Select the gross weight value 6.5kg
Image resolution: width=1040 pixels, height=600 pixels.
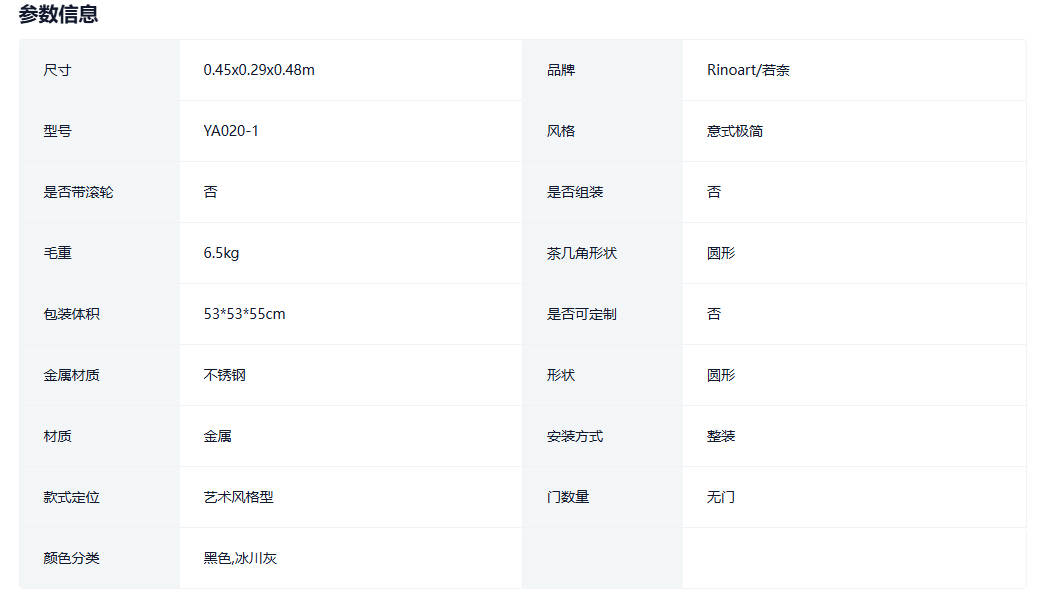[x=221, y=253]
